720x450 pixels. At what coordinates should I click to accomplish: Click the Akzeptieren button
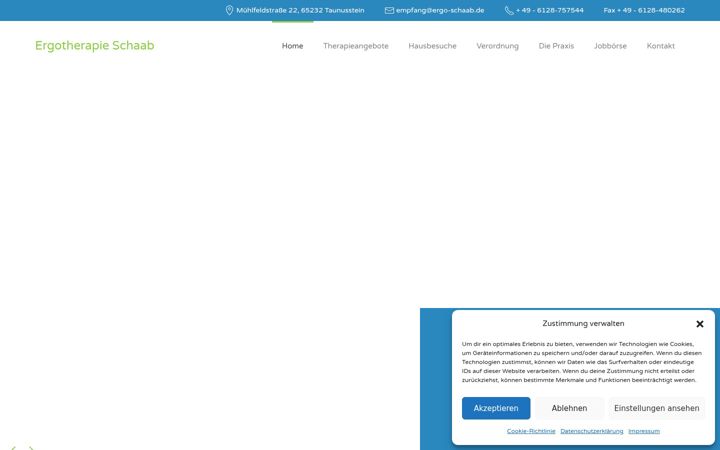click(x=496, y=408)
